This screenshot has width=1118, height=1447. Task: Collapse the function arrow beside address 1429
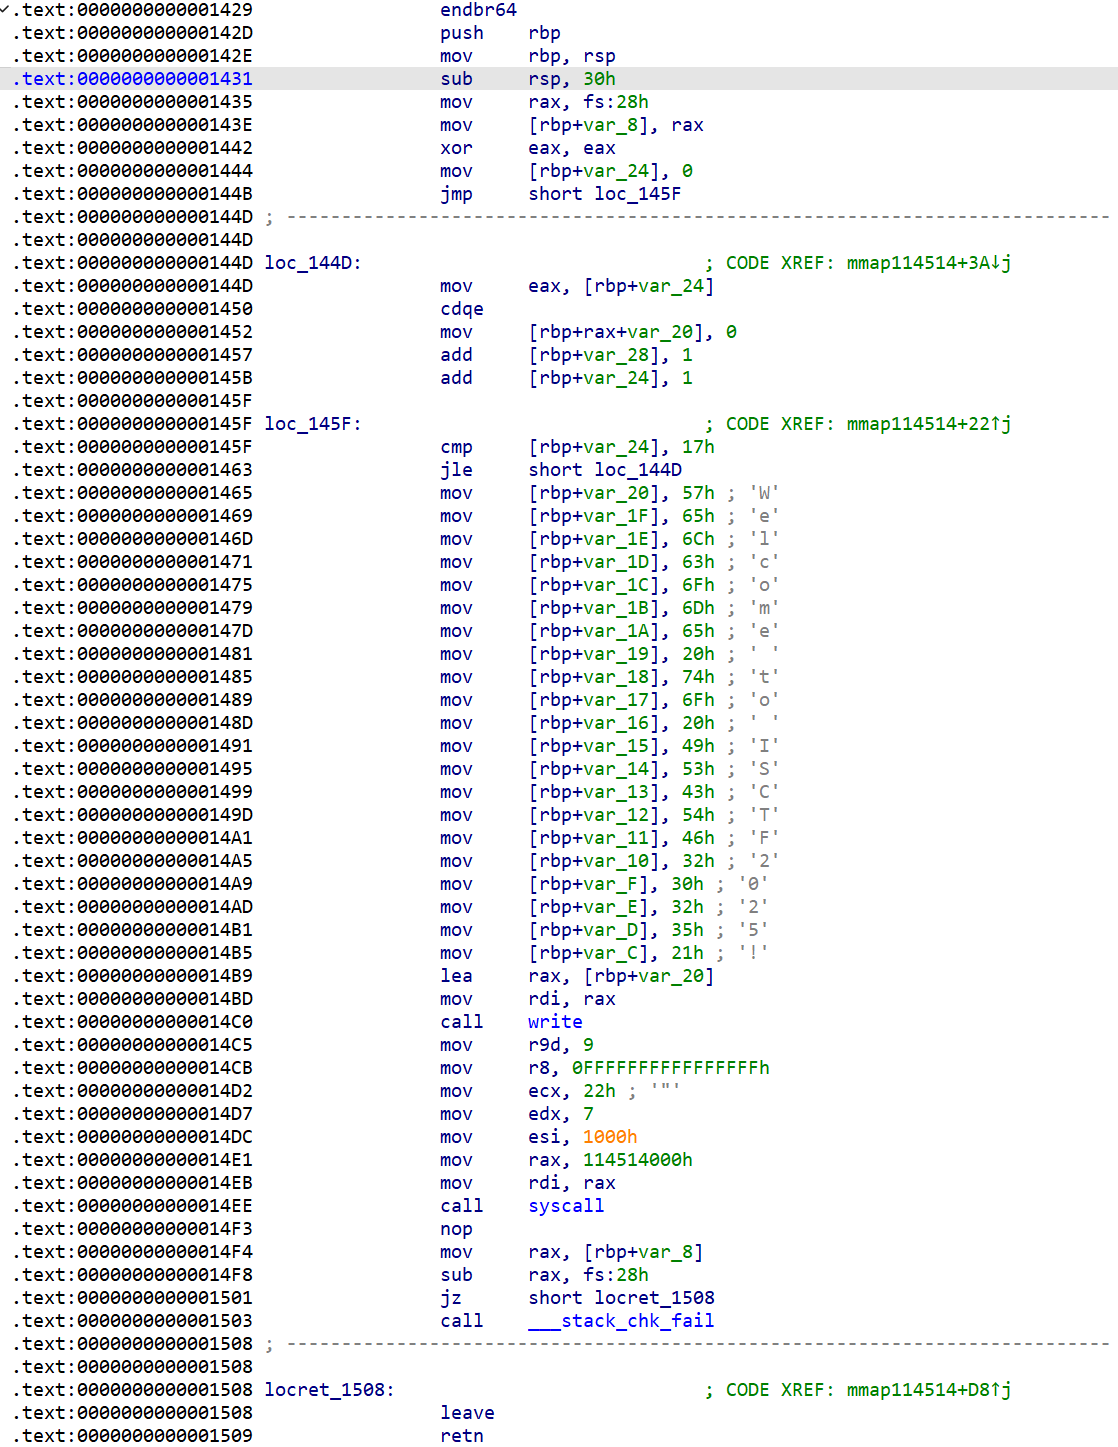[6, 10]
